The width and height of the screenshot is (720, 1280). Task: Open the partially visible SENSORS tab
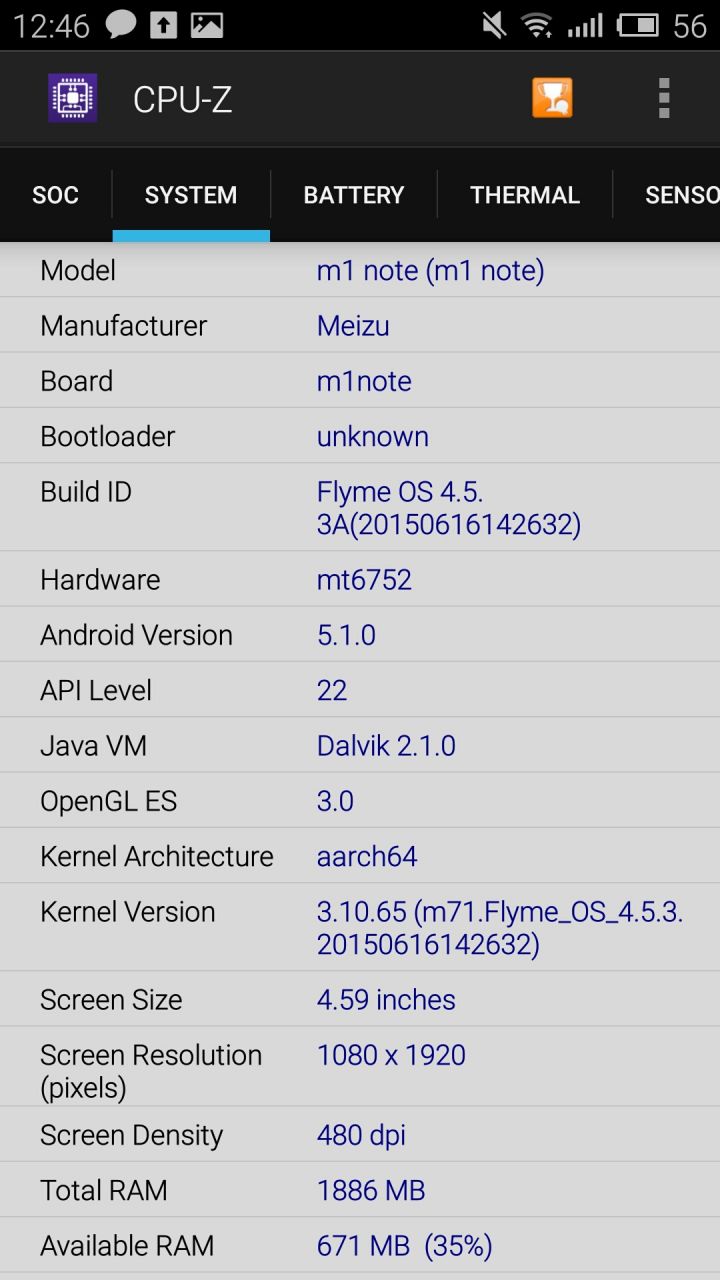[x=667, y=195]
